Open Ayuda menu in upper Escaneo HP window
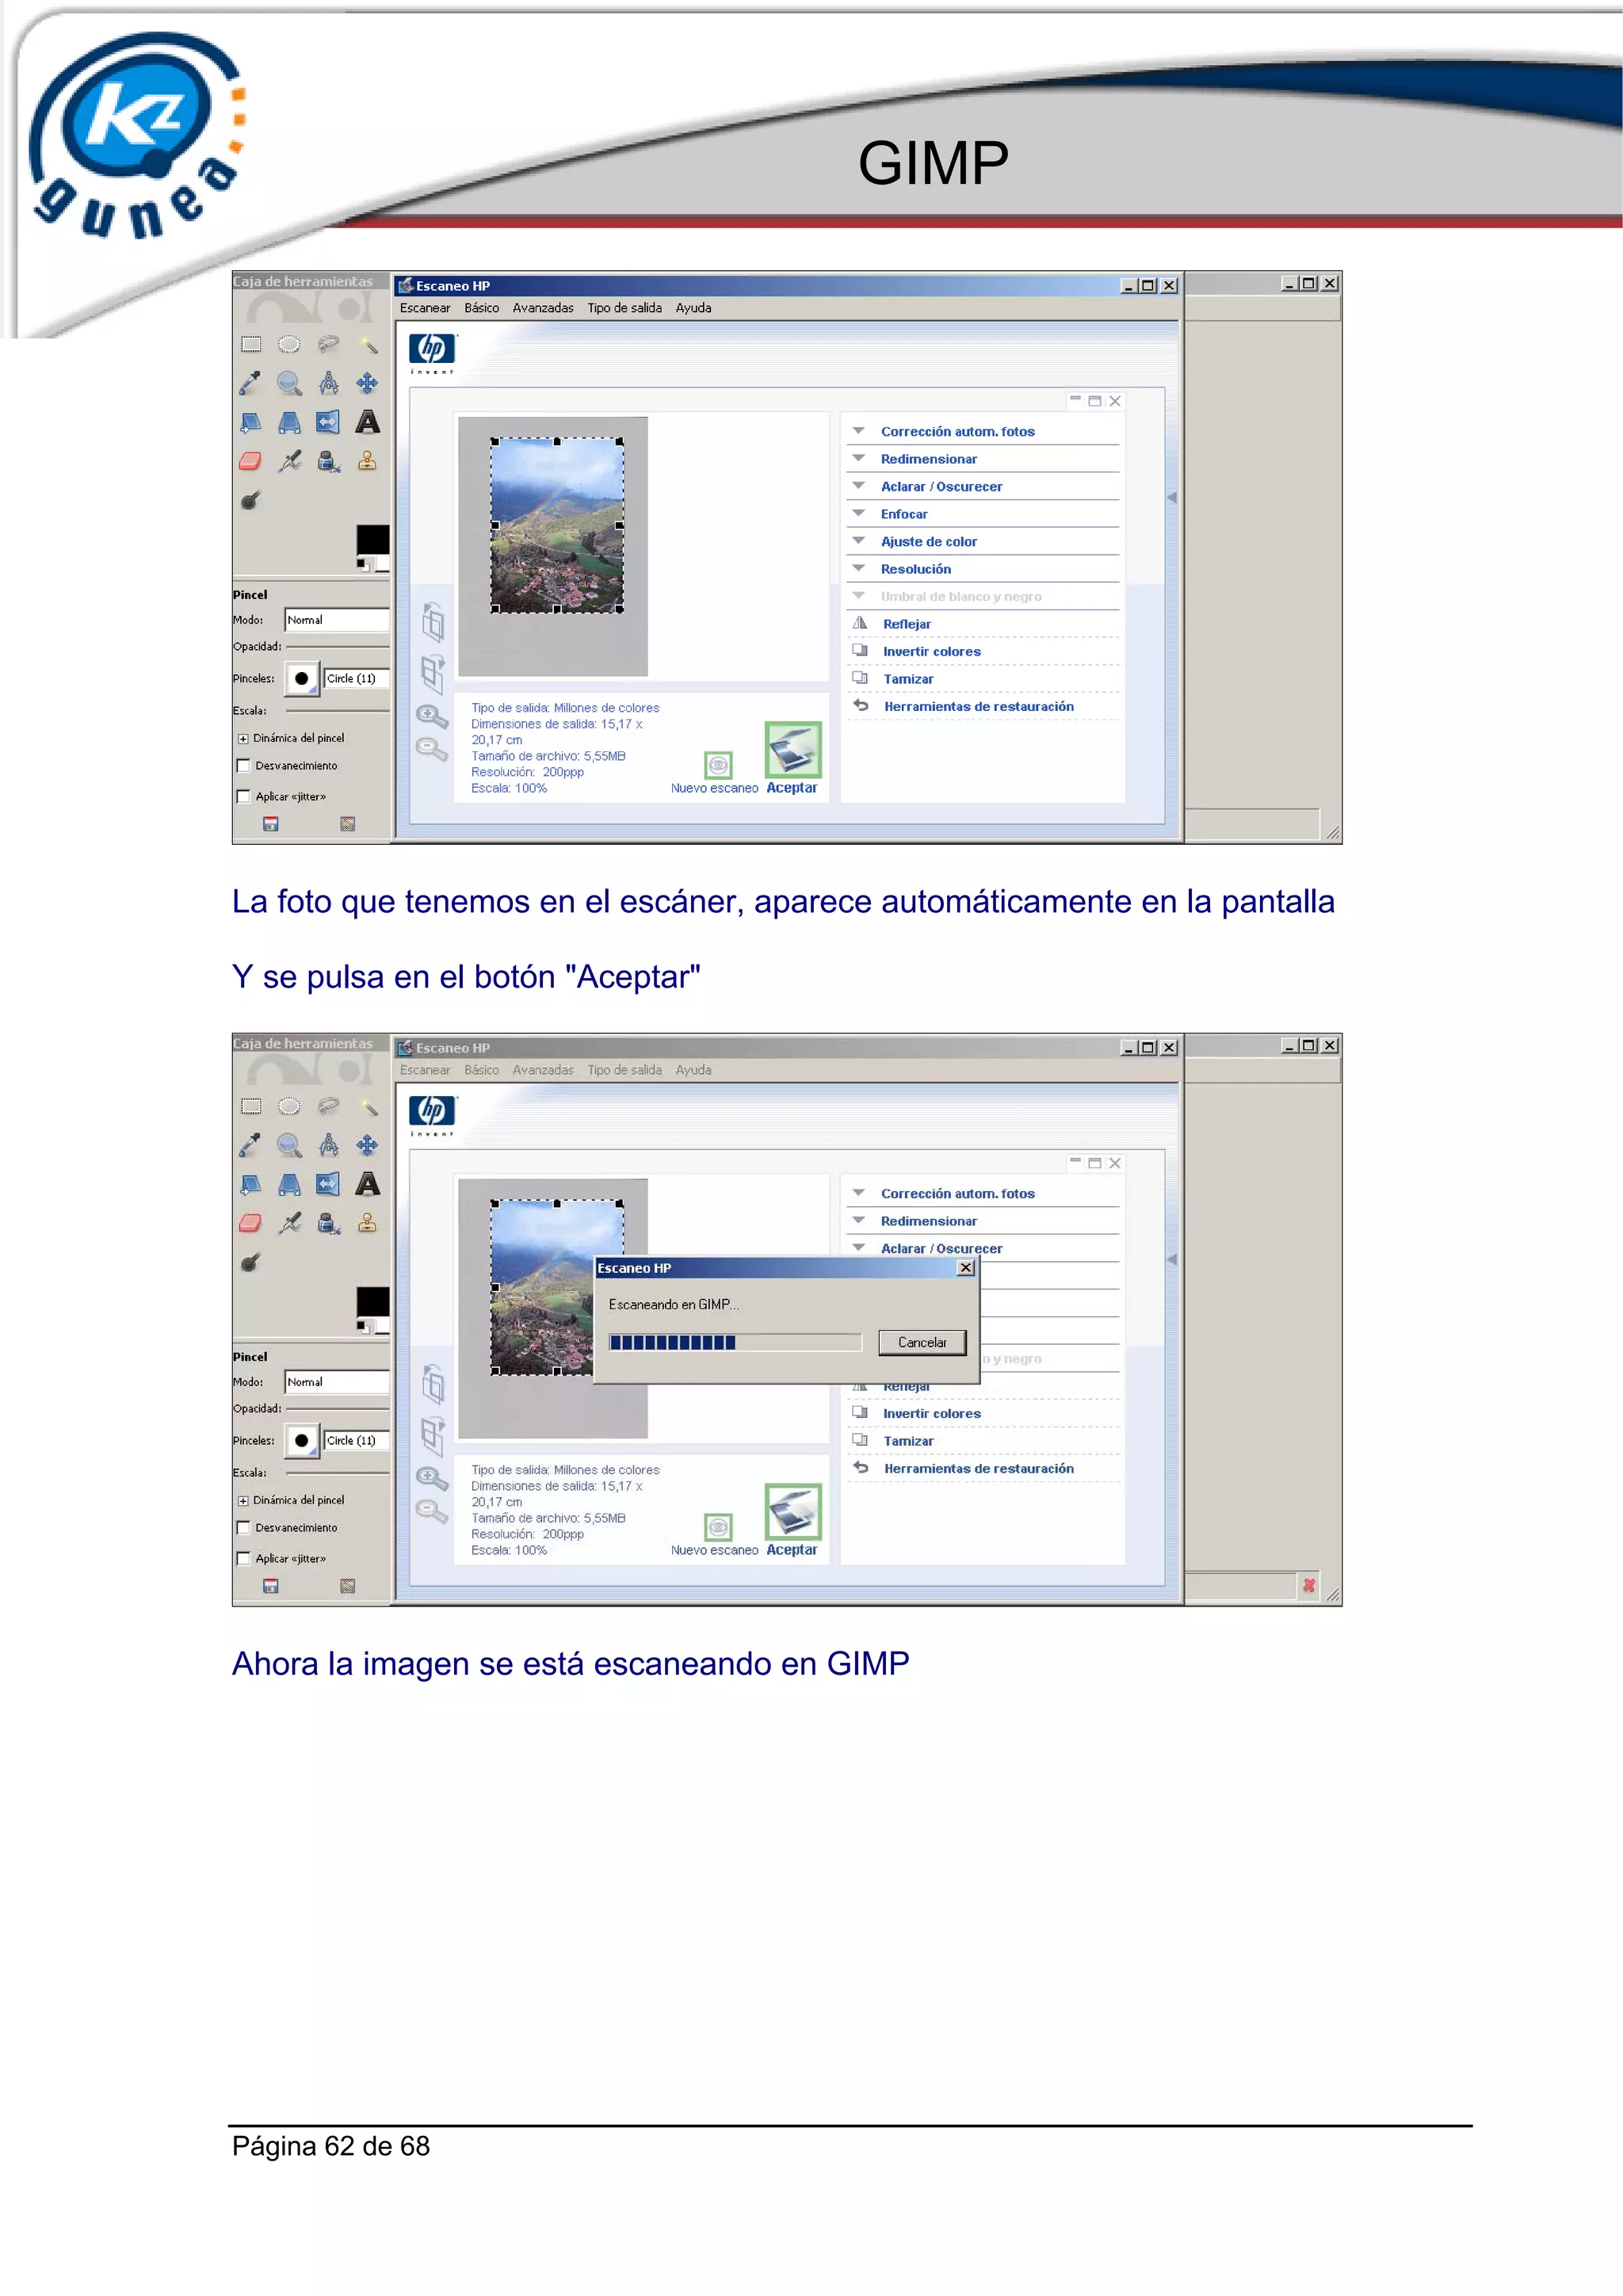Image resolution: width=1623 pixels, height=2296 pixels. [693, 308]
